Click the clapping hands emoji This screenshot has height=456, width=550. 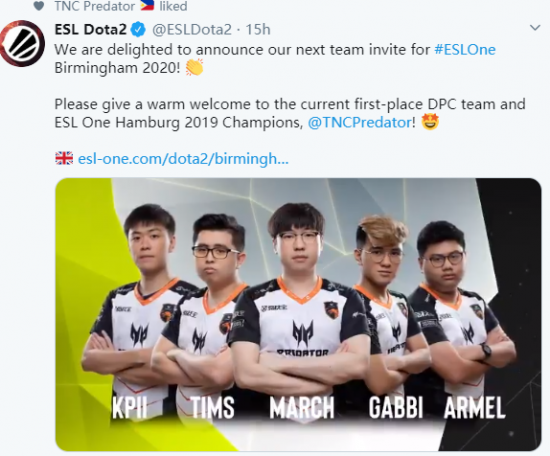[x=194, y=67]
